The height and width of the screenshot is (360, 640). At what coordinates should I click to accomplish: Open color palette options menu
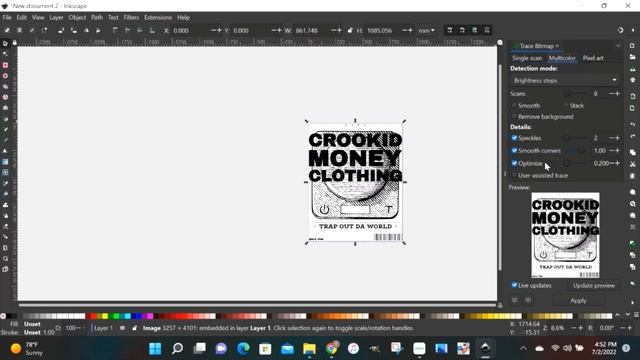[x=636, y=315]
